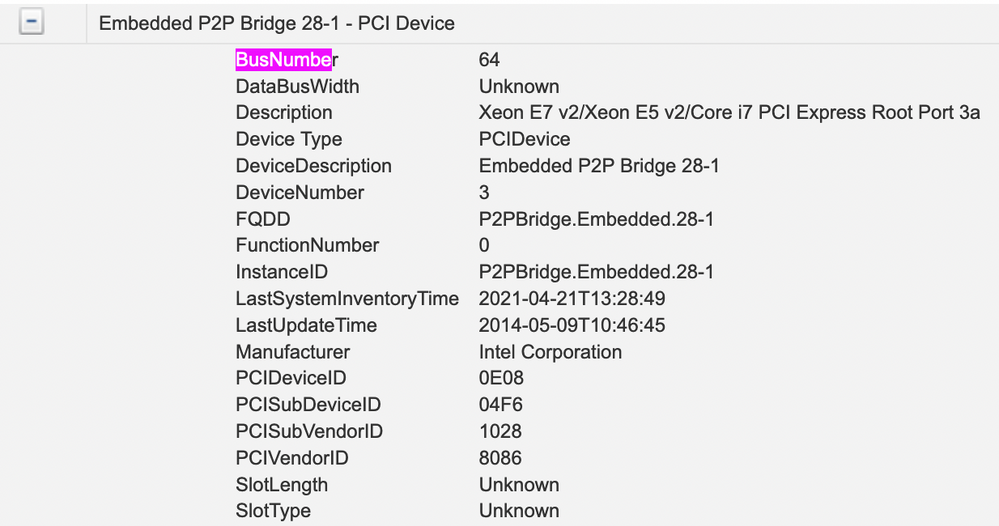Click the SlotType label

click(x=273, y=511)
